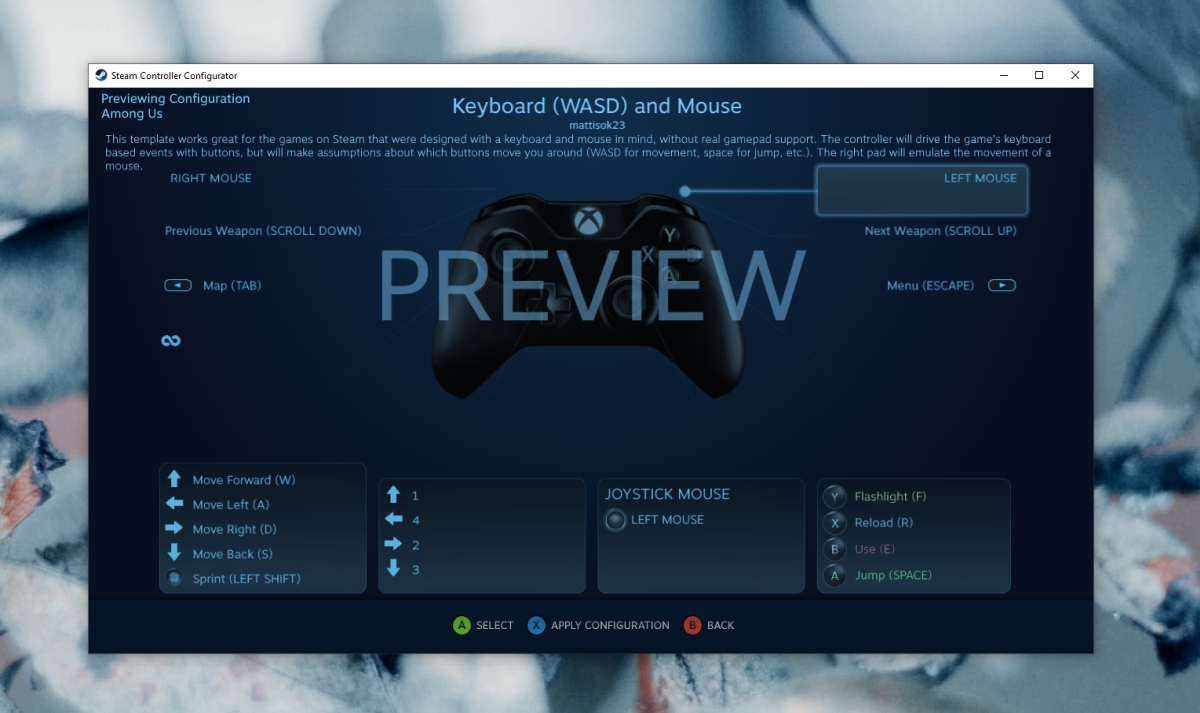Click the Move Back (S) down arrow icon
The width and height of the screenshot is (1200, 713).
tap(174, 553)
